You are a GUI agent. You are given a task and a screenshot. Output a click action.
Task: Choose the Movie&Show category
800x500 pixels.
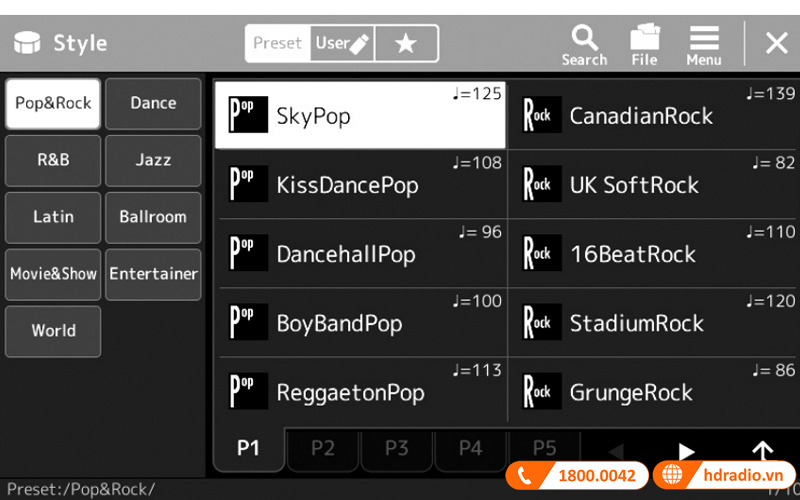point(53,275)
